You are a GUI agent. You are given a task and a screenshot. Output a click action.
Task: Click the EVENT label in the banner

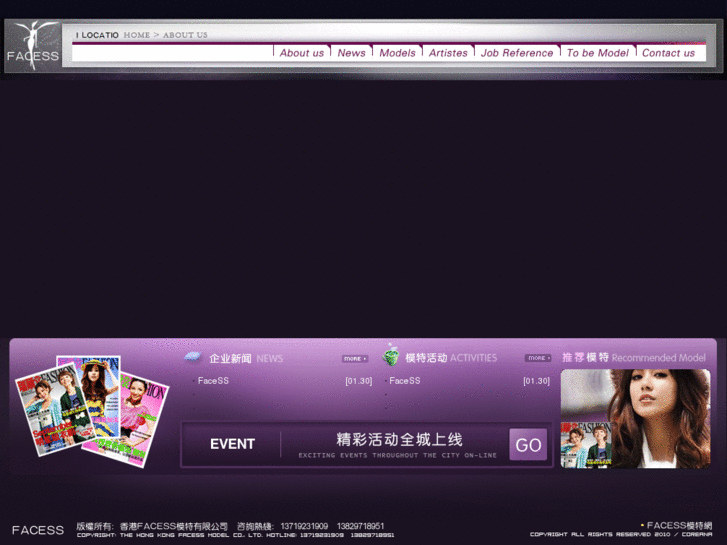[x=232, y=444]
